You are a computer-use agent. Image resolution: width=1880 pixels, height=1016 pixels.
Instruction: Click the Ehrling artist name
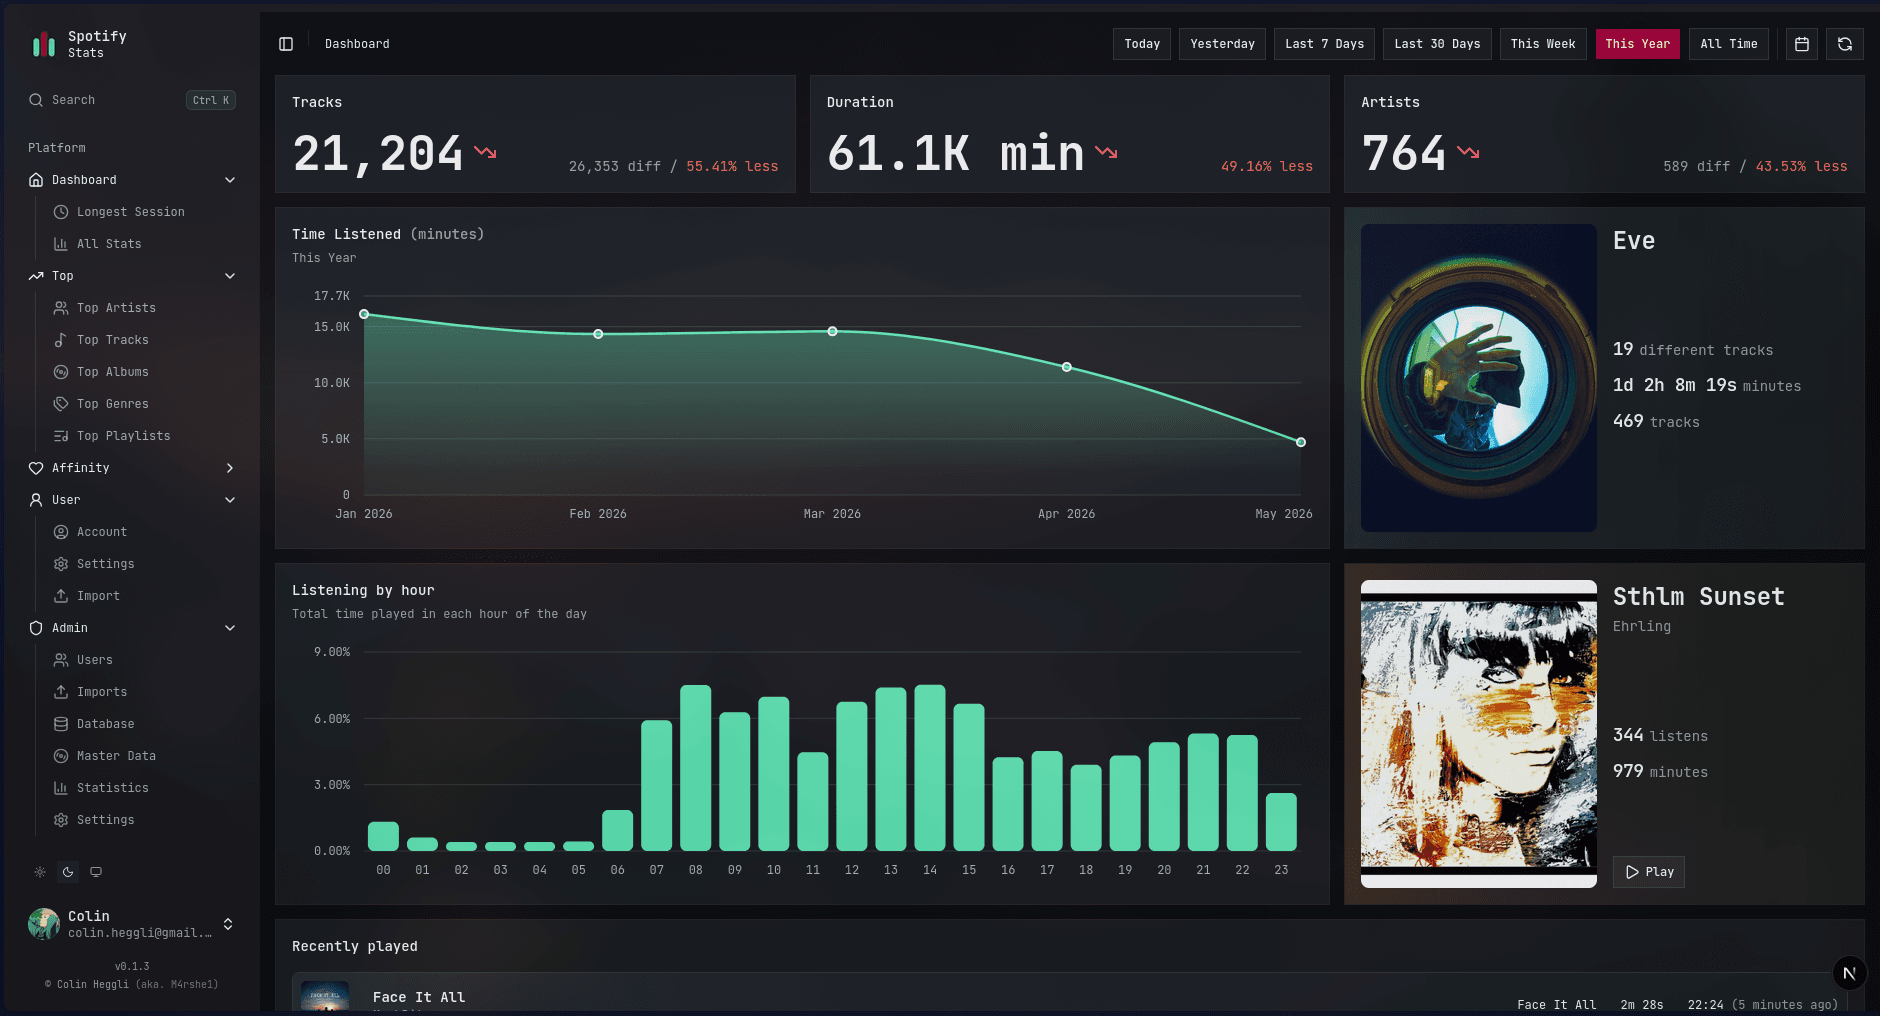click(x=1642, y=626)
